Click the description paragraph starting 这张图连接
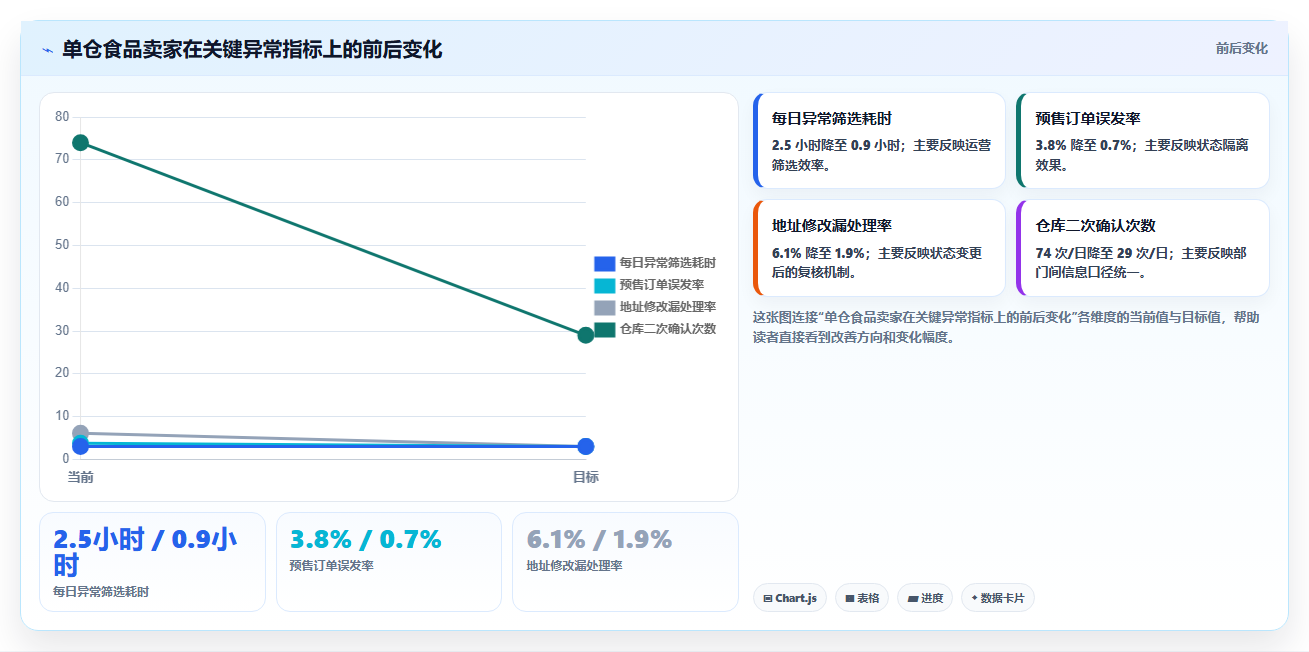The image size is (1309, 652). pos(1006,327)
